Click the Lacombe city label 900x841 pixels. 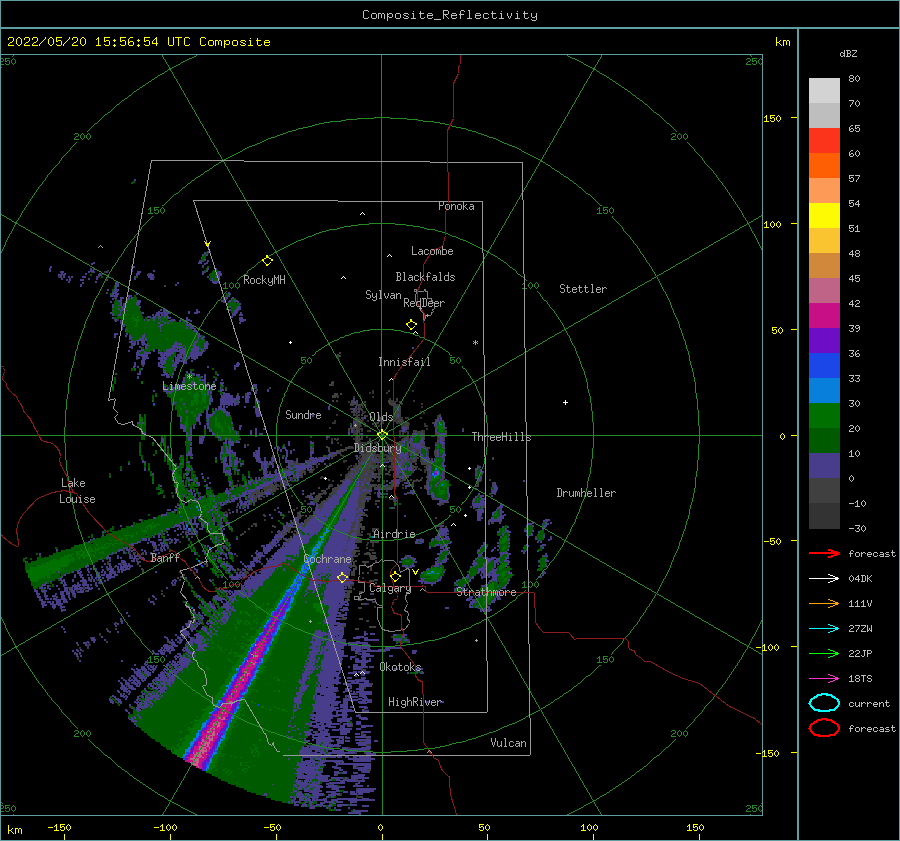[432, 251]
